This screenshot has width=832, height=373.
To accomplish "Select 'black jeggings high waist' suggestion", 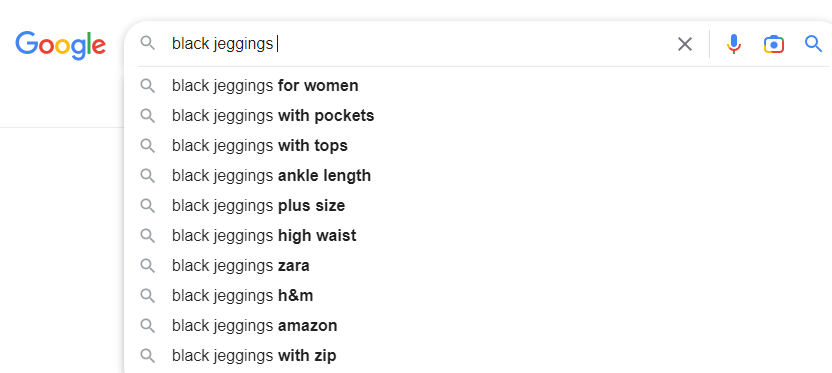I will pyautogui.click(x=478, y=236).
